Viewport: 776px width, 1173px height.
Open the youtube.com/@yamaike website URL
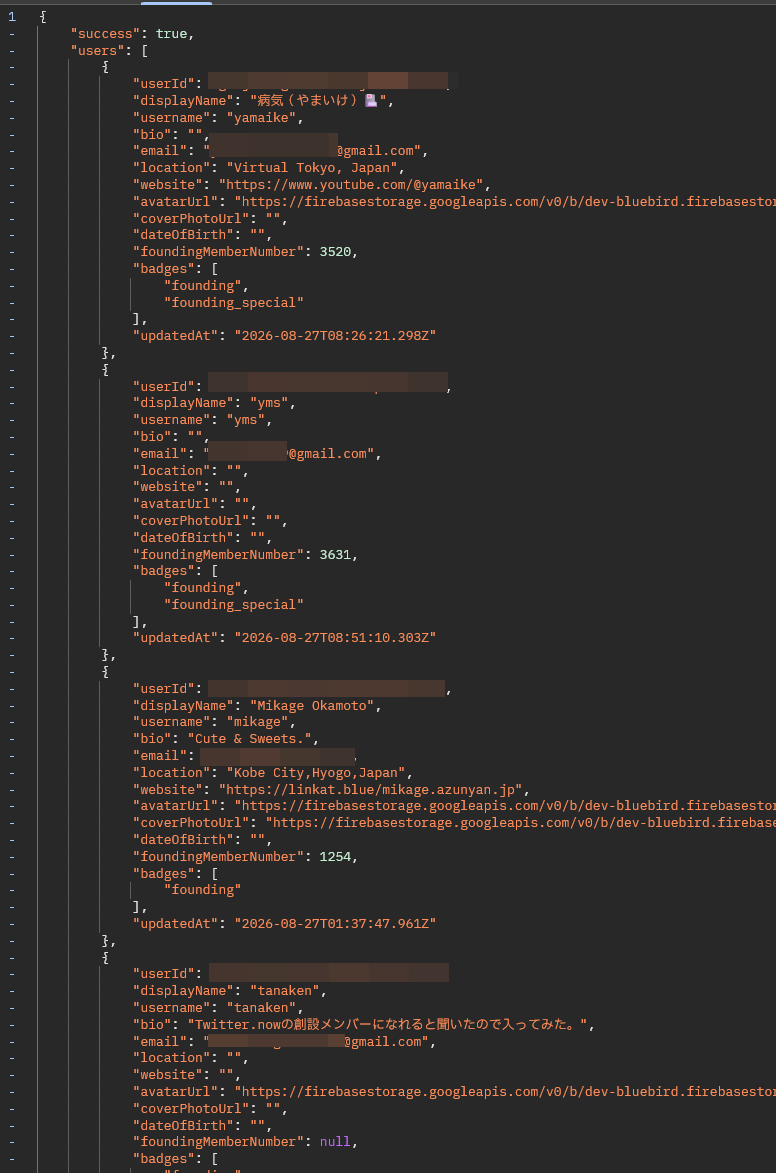(351, 185)
